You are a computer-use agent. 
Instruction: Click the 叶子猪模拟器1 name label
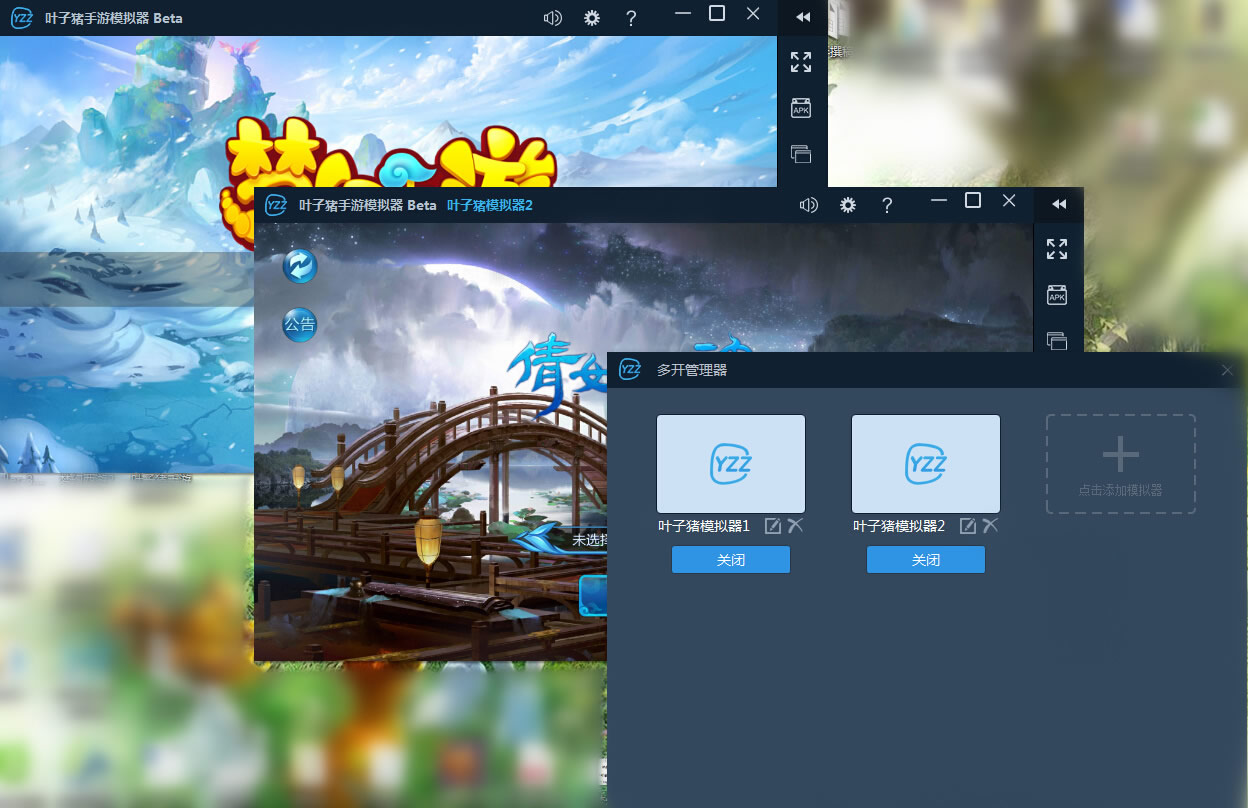click(704, 526)
